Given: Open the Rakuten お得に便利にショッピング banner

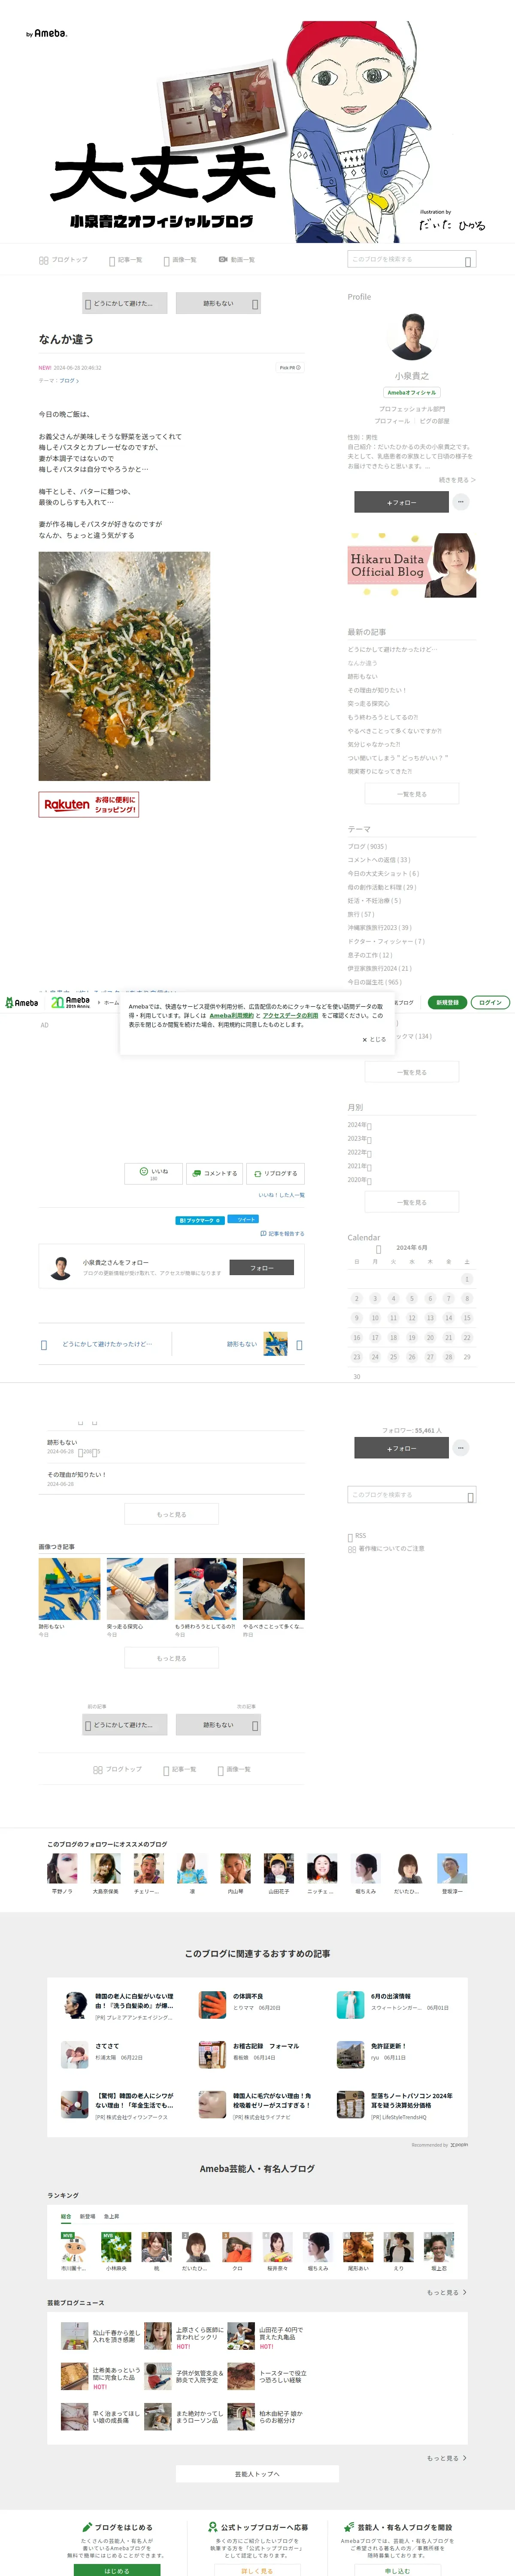Looking at the screenshot, I should [x=89, y=804].
